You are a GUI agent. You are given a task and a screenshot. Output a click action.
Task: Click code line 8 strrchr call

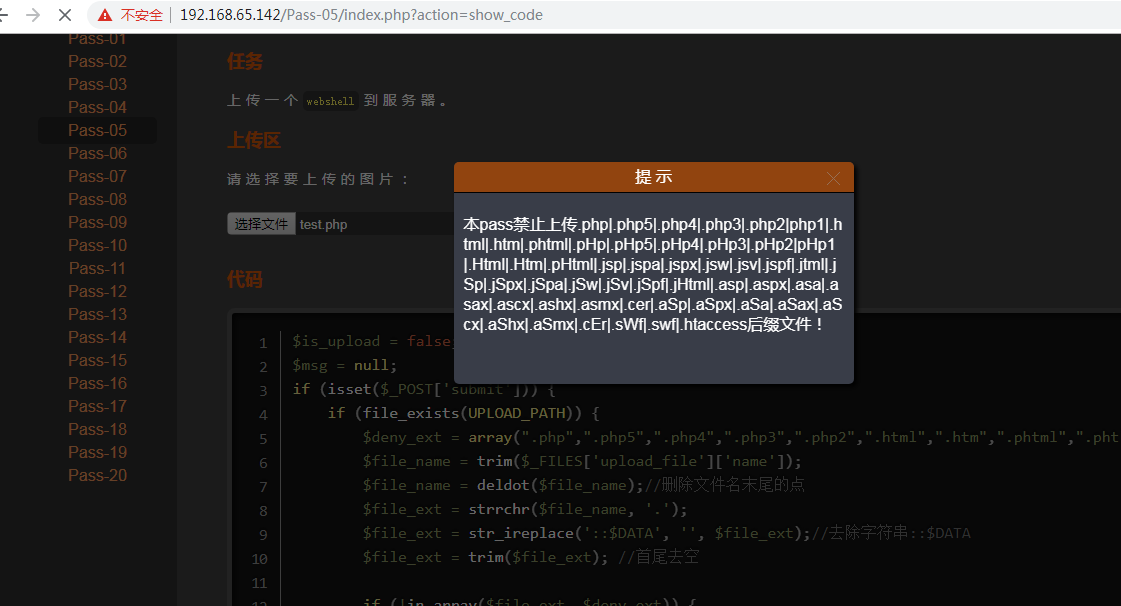click(525, 509)
